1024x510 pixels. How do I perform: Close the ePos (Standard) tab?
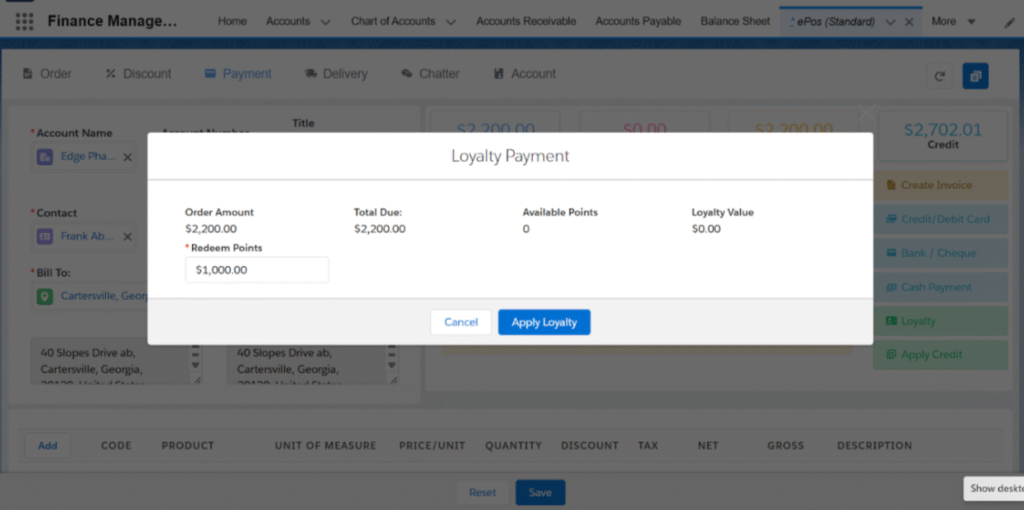[909, 22]
